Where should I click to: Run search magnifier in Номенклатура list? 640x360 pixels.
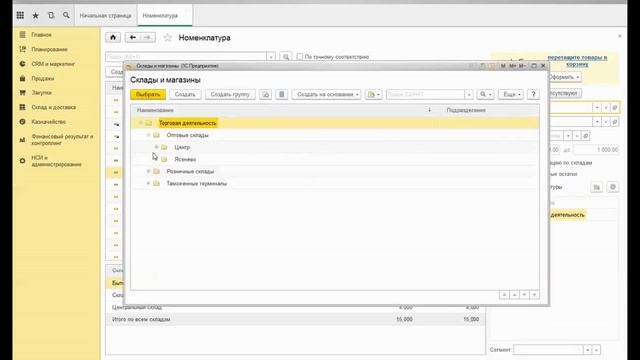(286, 57)
